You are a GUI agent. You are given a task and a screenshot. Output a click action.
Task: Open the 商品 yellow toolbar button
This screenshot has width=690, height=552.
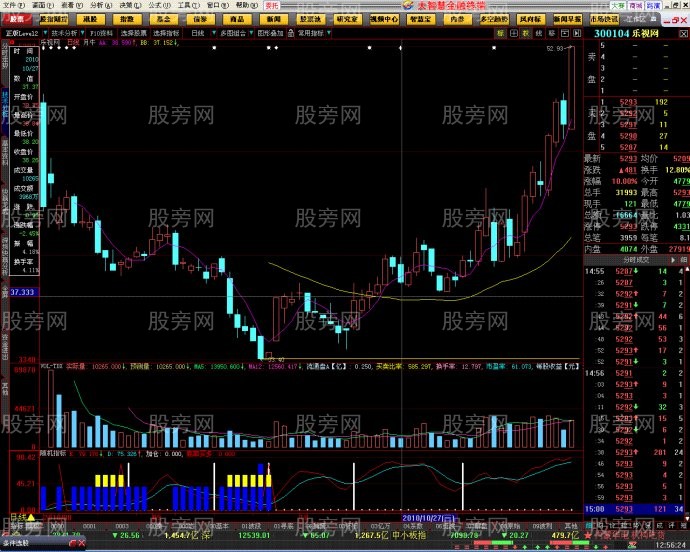(237, 19)
